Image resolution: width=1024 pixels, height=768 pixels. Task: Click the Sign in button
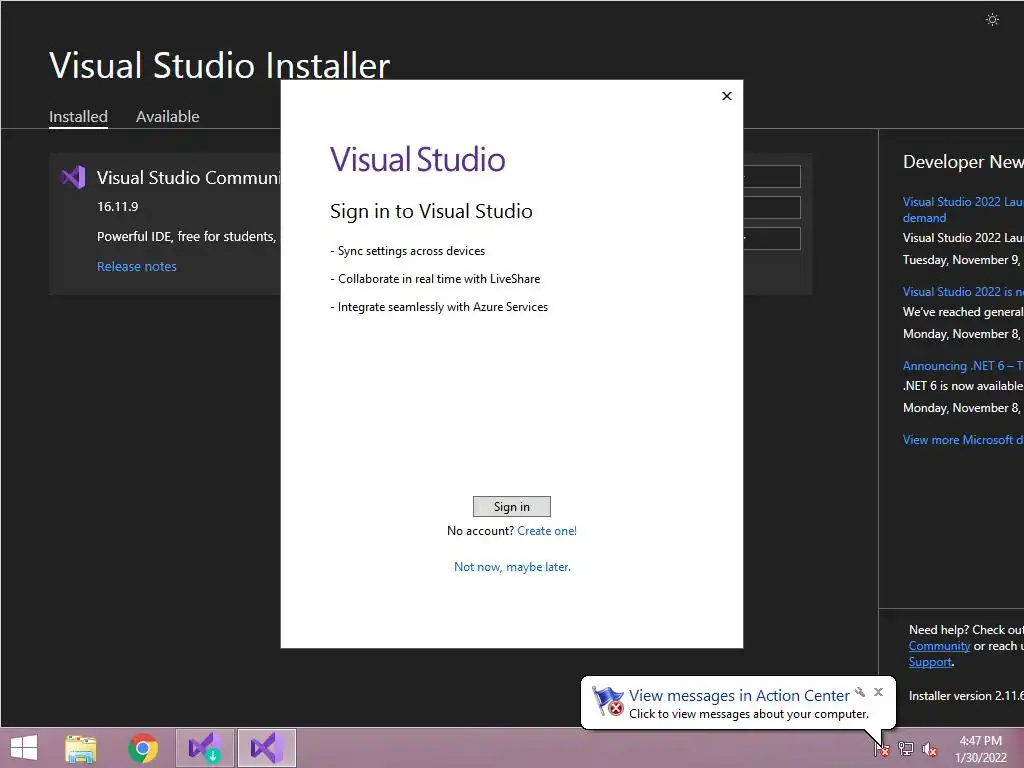coord(511,507)
